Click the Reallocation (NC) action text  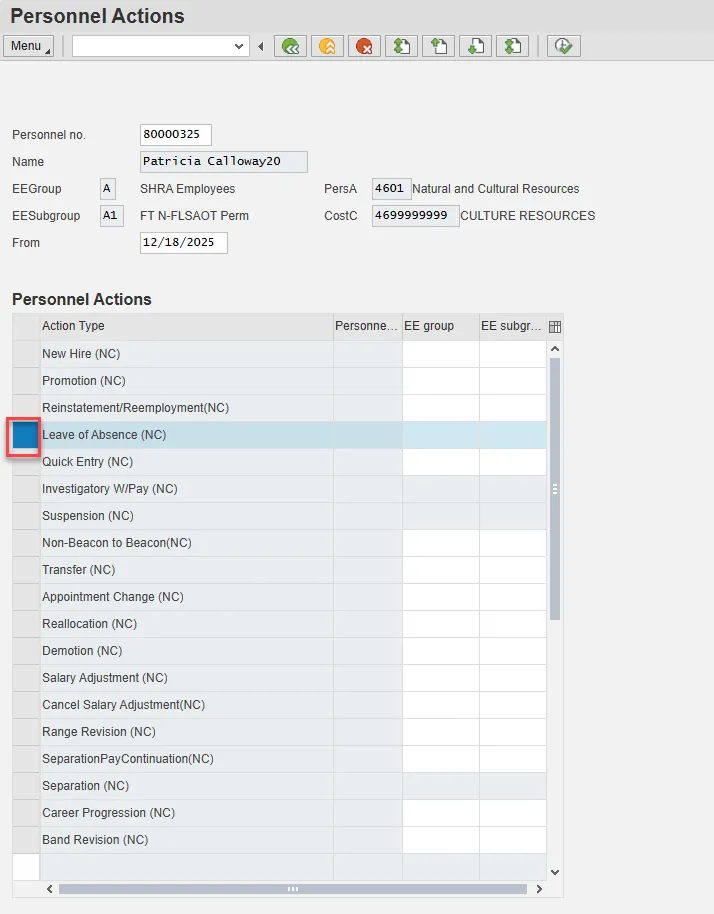[89, 624]
